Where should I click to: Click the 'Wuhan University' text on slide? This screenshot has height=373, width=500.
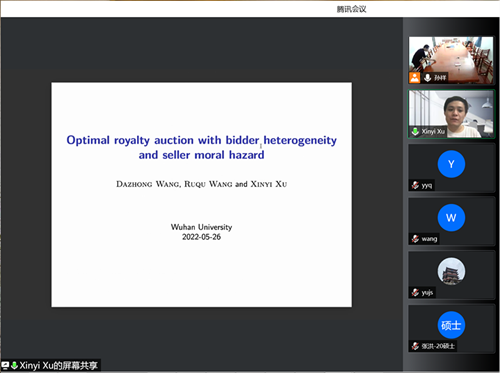(201, 227)
